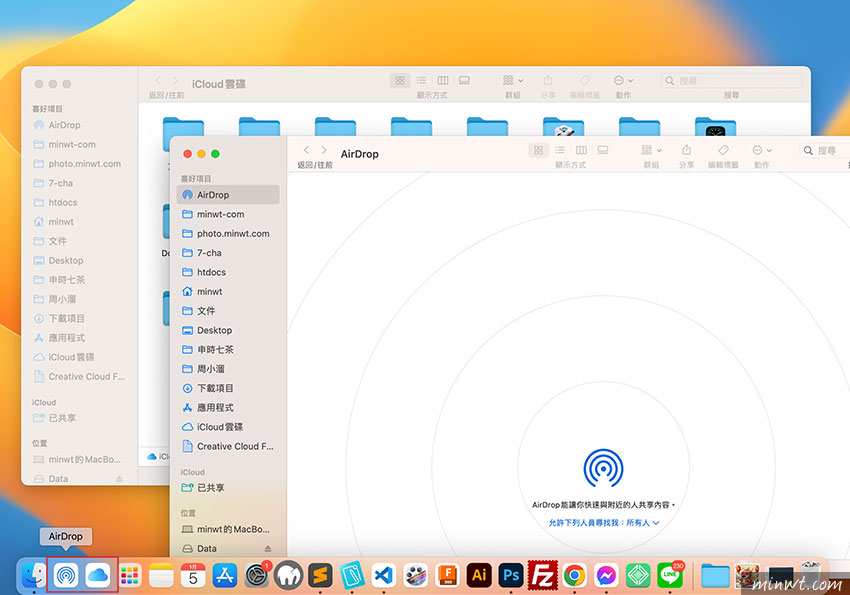This screenshot has width=850, height=595.
Task: Click Share icon in AirDrop window toolbar
Action: (686, 150)
